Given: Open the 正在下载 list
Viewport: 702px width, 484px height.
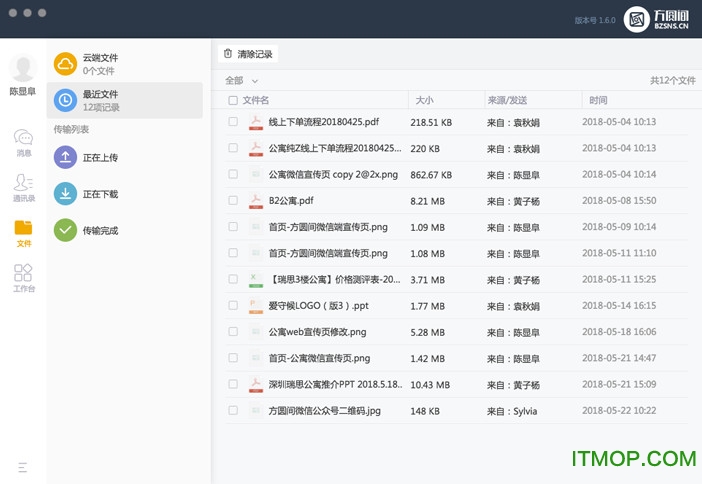Looking at the screenshot, I should (x=124, y=194).
